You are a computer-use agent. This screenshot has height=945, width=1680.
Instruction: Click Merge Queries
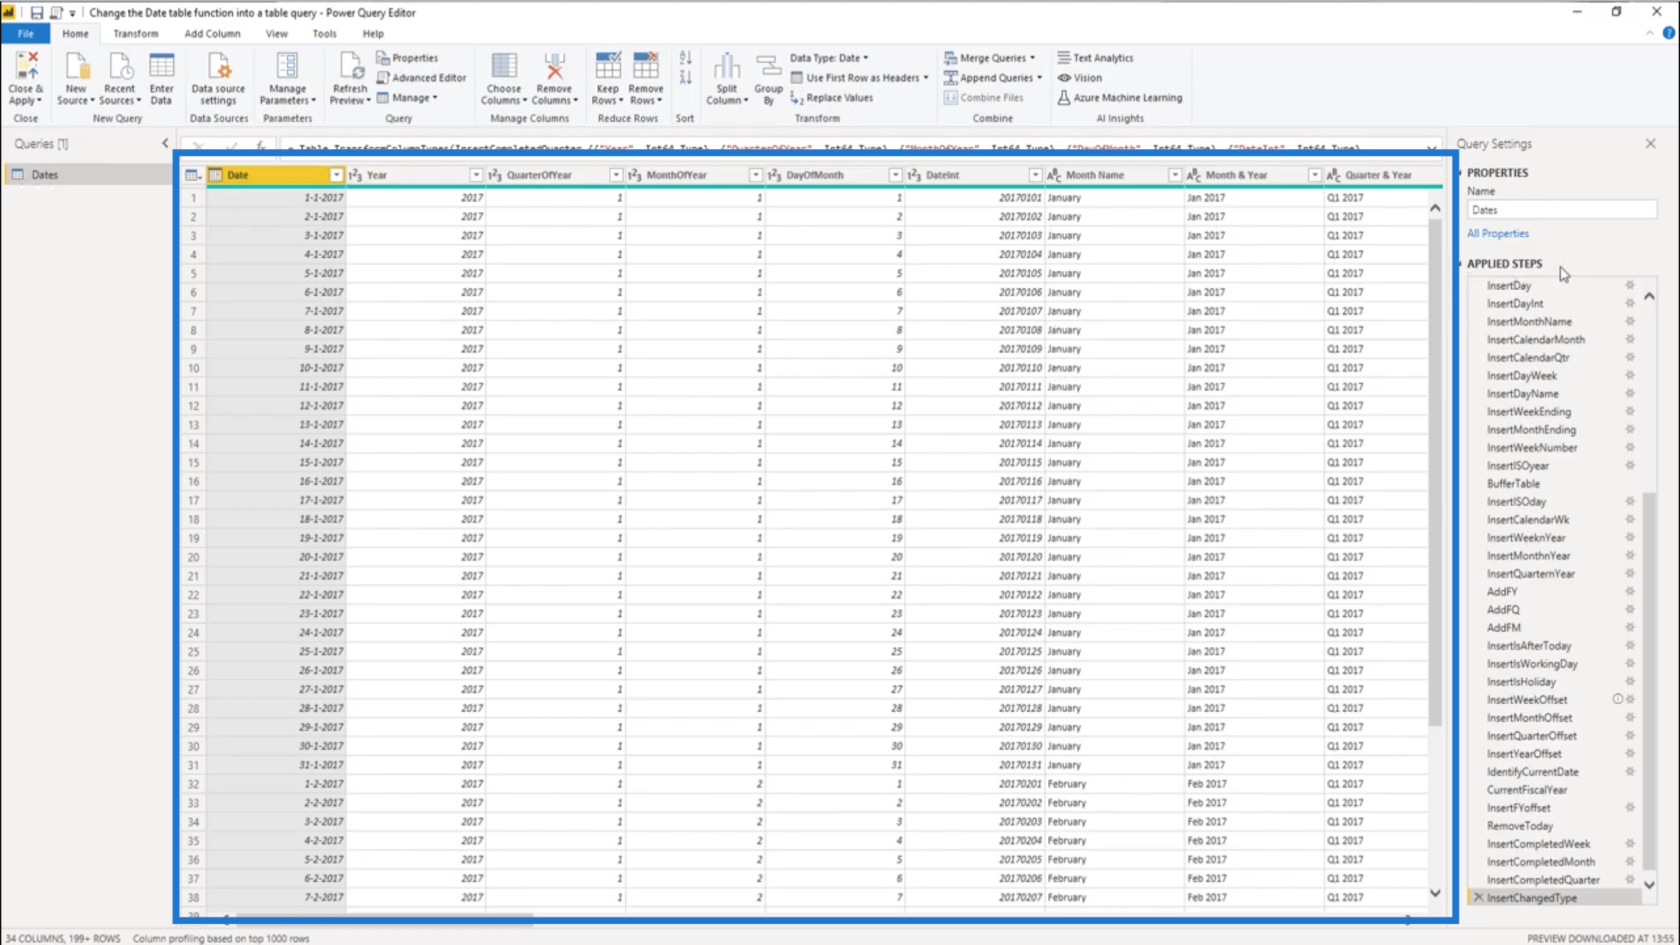(990, 58)
